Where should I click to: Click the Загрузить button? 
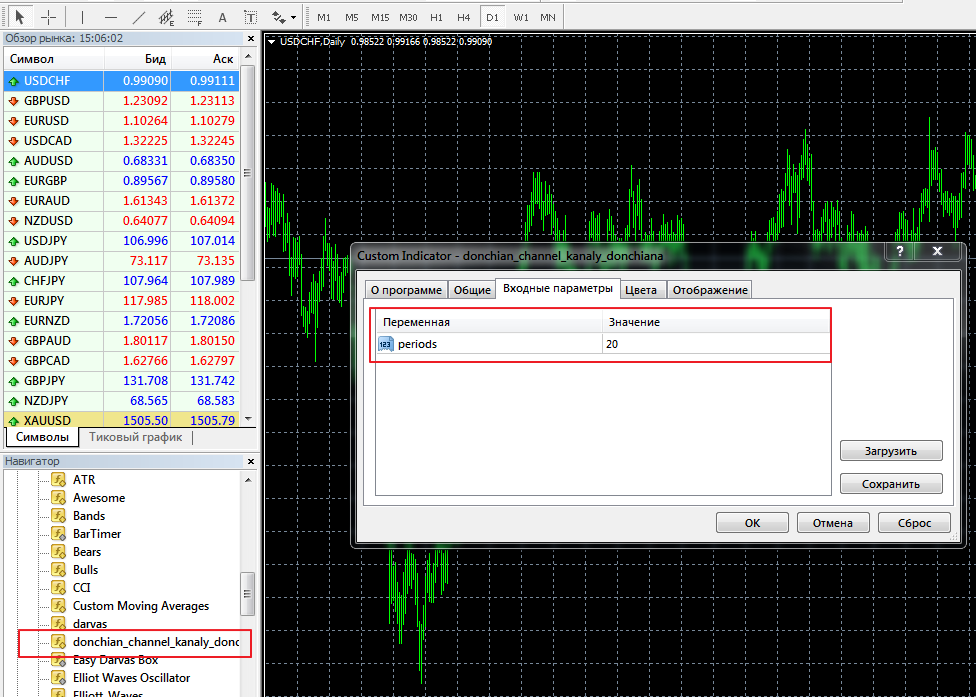890,451
